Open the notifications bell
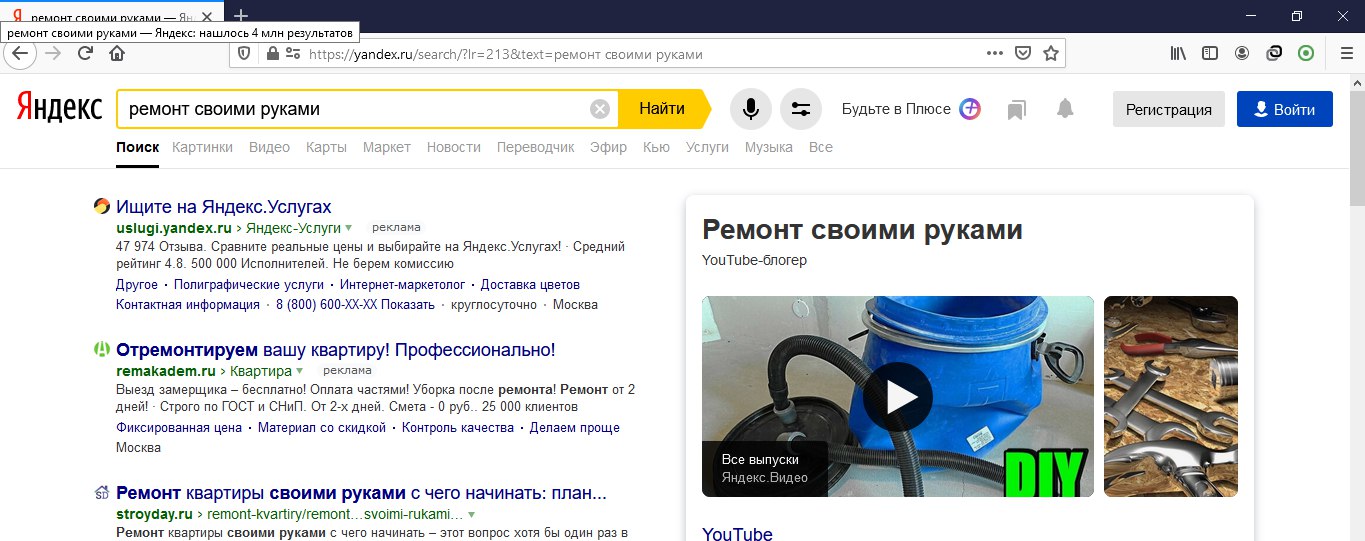Image resolution: width=1365 pixels, height=541 pixels. pos(1065,109)
